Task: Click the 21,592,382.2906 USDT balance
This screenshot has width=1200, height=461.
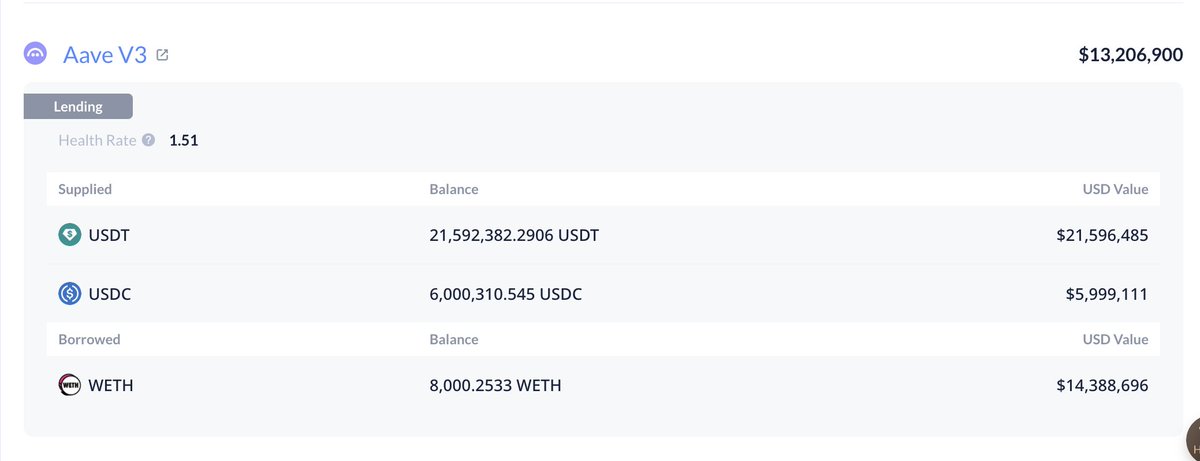Action: pyautogui.click(x=514, y=236)
